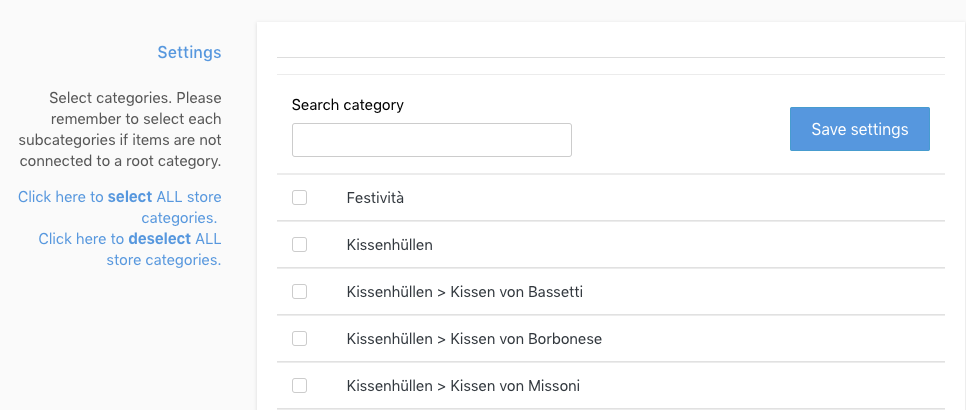Viewport: 966px width, 410px height.
Task: Tick the Festività checkbox
Action: tap(299, 198)
